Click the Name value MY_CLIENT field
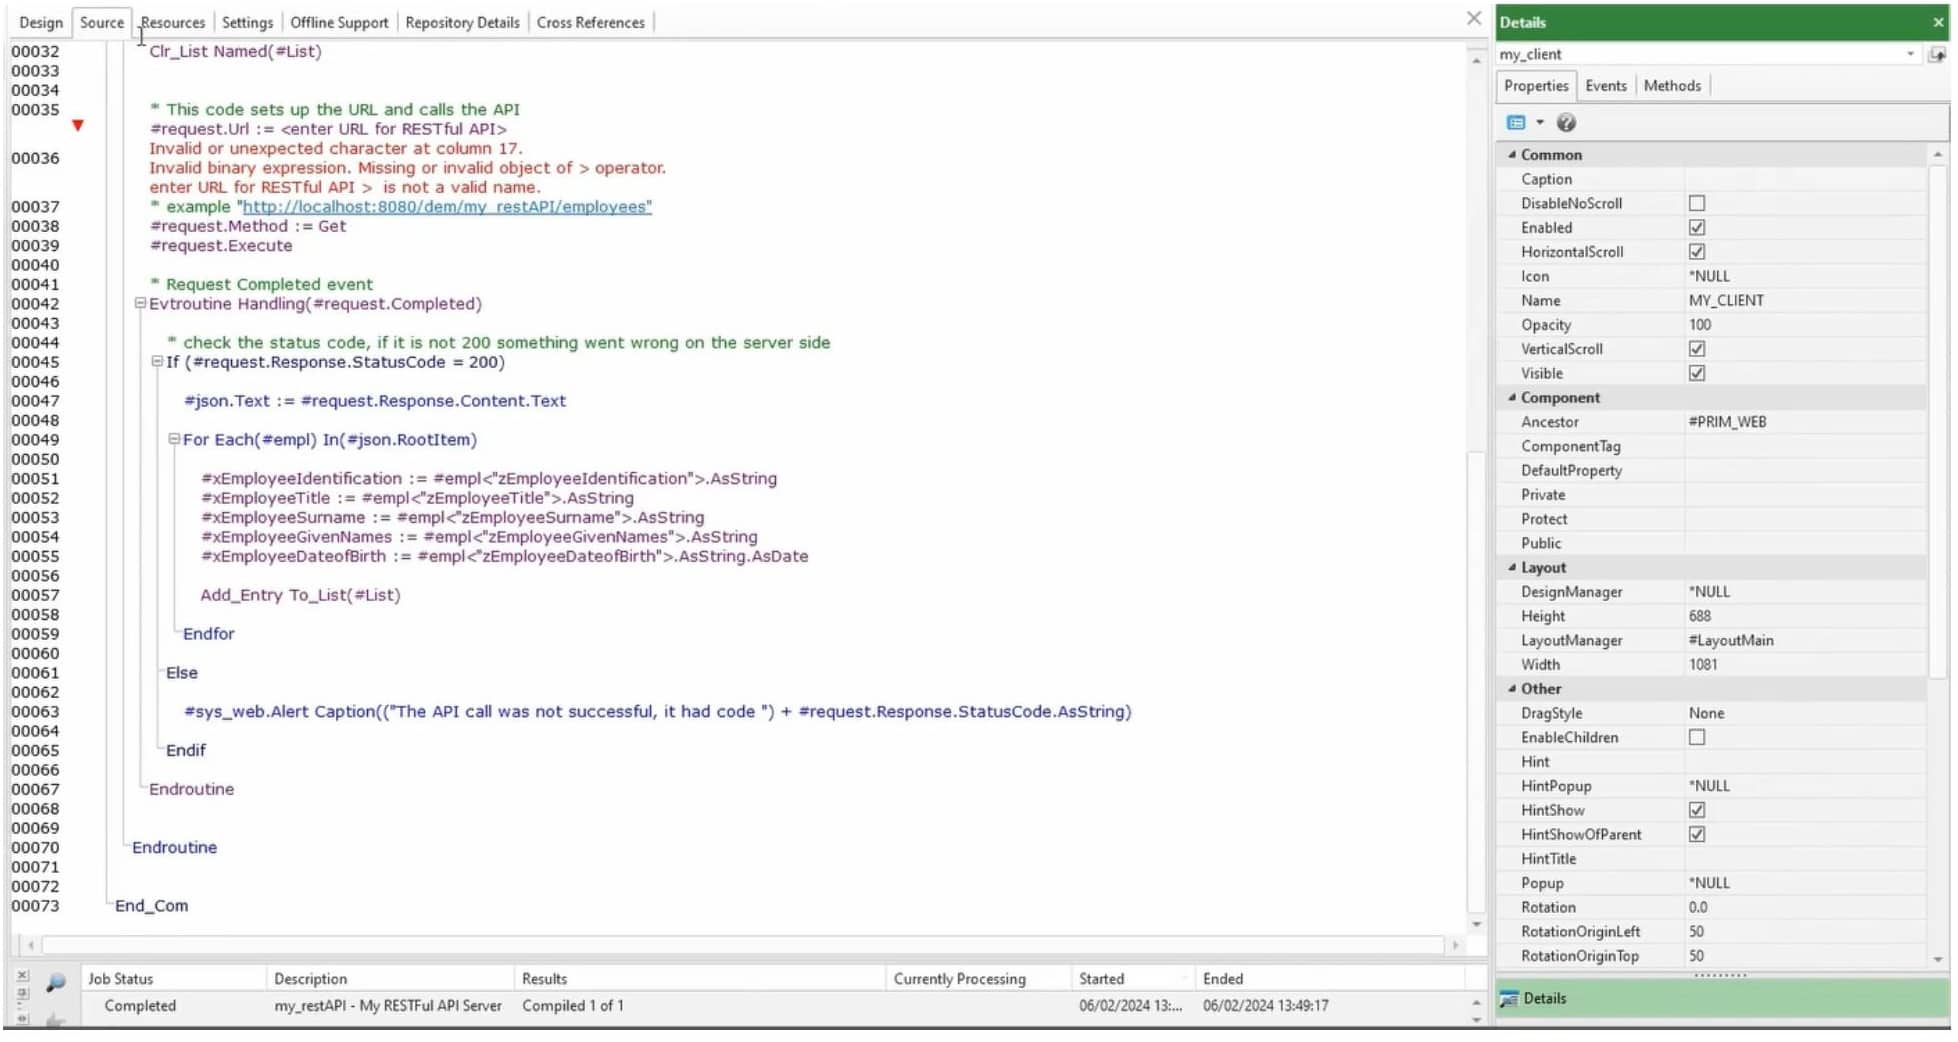This screenshot has width=1958, height=1042. [1805, 300]
